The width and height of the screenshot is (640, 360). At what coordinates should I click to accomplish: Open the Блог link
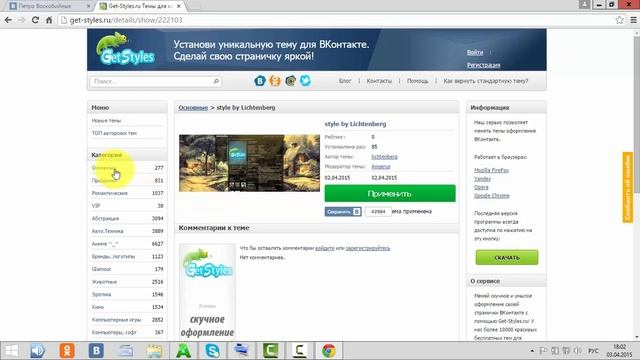pos(345,81)
